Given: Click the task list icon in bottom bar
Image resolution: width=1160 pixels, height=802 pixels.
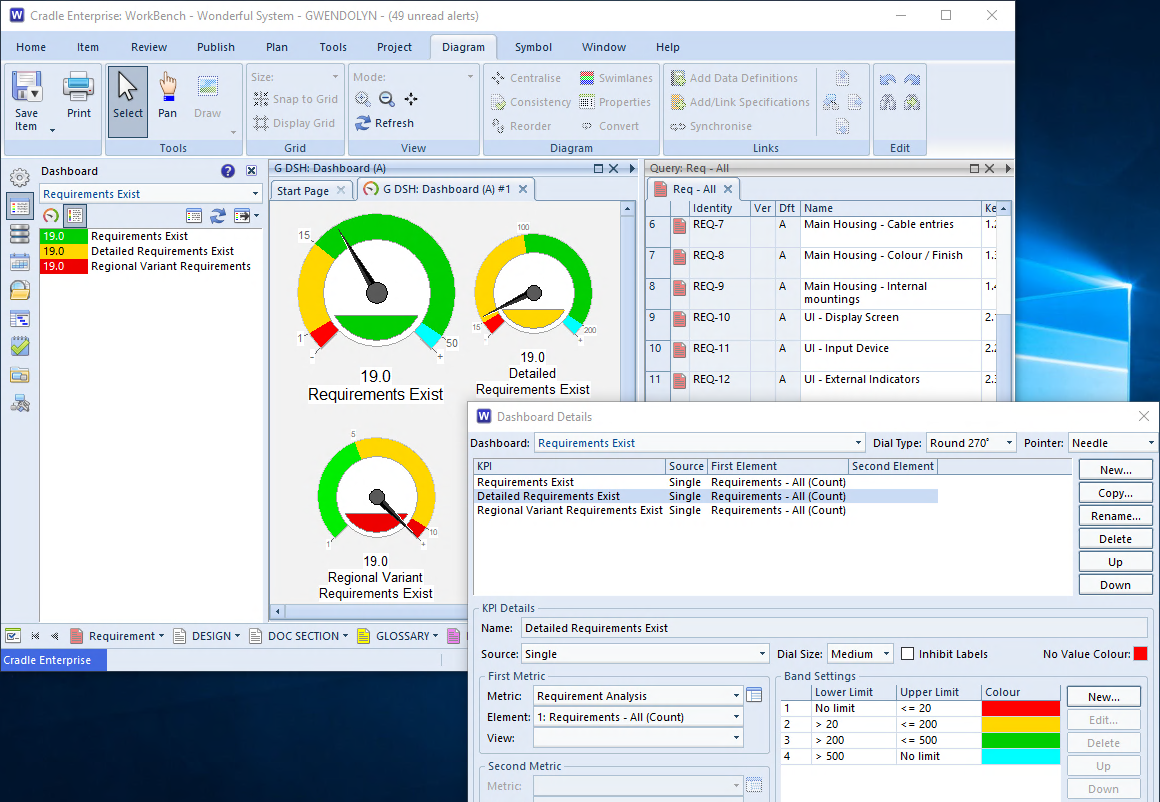Looking at the screenshot, I should point(13,636).
